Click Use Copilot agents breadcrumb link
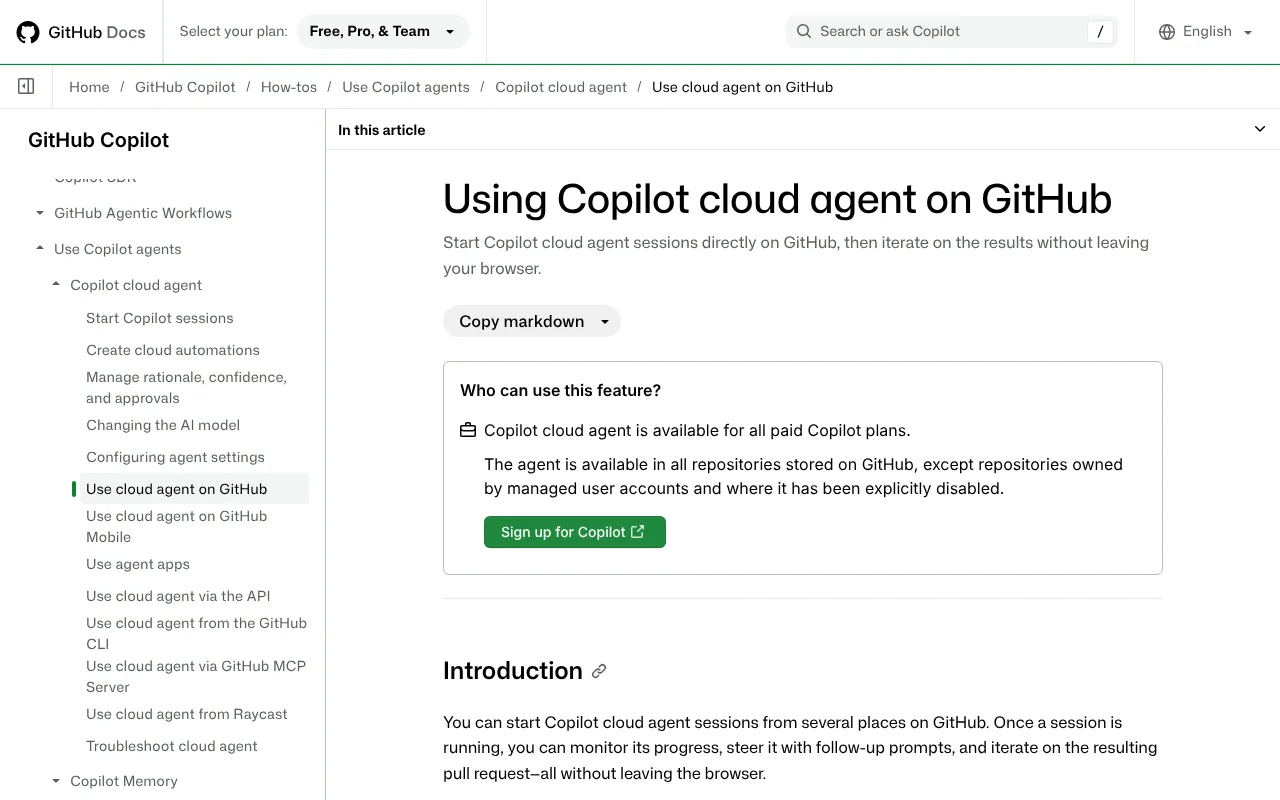Image resolution: width=1280 pixels, height=800 pixels. tap(406, 87)
